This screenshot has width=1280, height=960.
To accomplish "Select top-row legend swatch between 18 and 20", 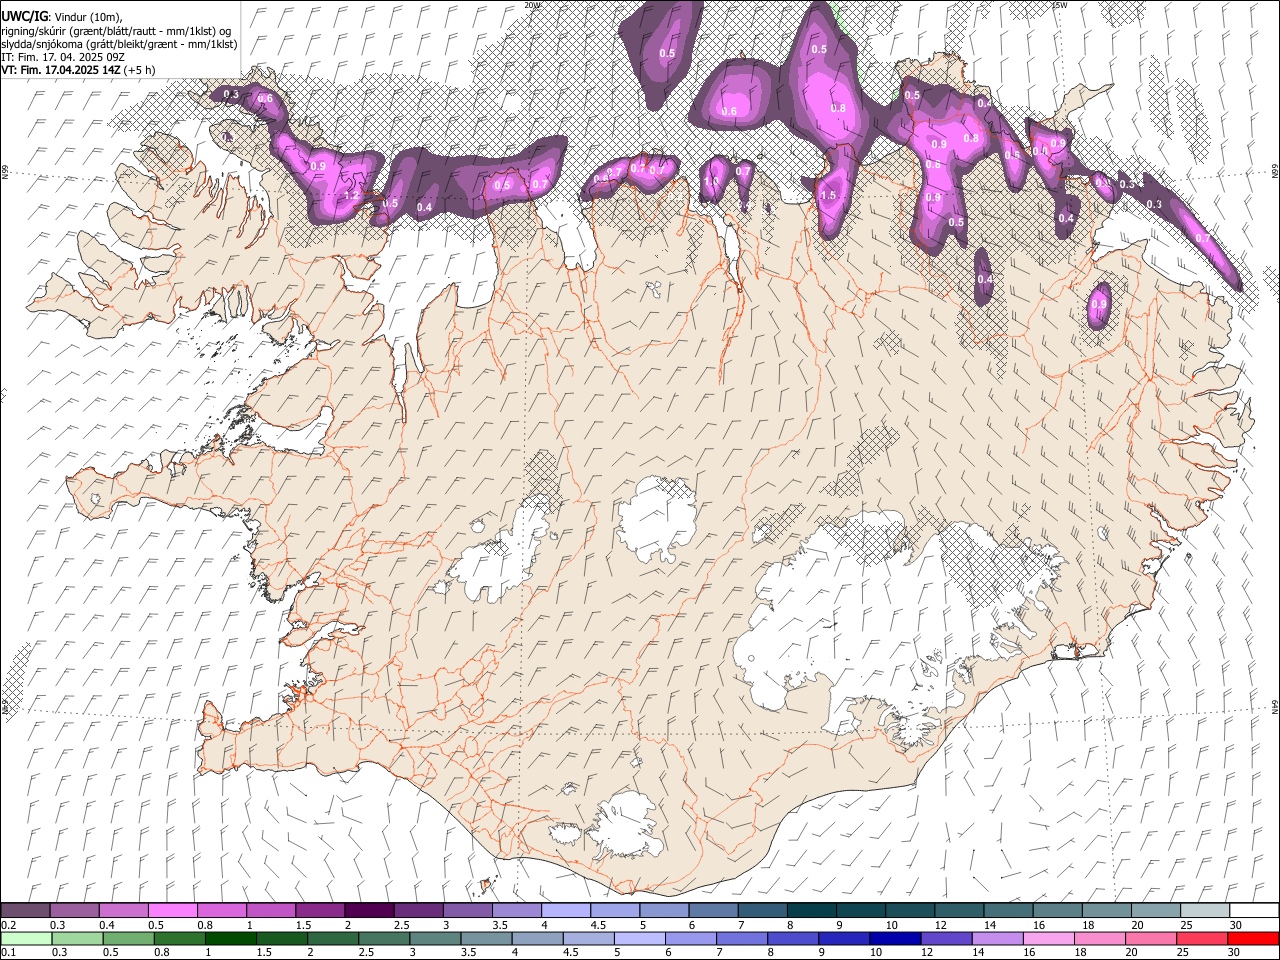I will pyautogui.click(x=1105, y=910).
